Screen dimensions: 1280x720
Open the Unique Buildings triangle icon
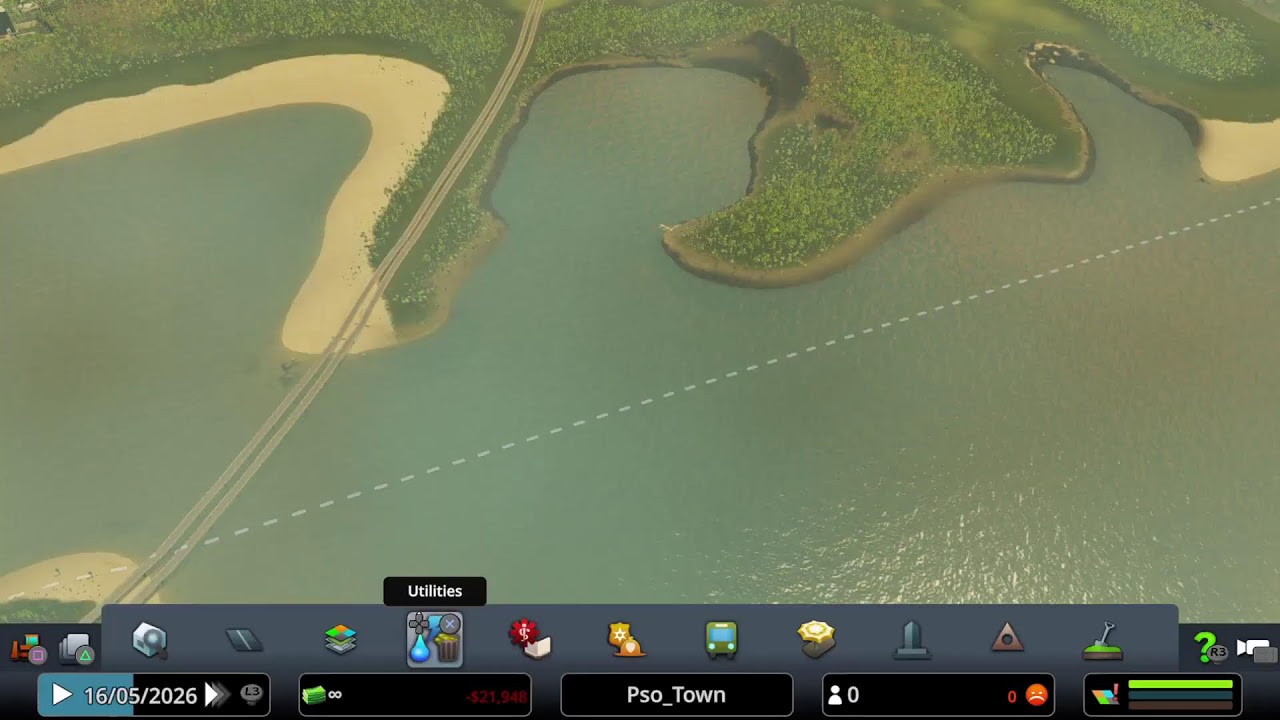(x=1007, y=639)
